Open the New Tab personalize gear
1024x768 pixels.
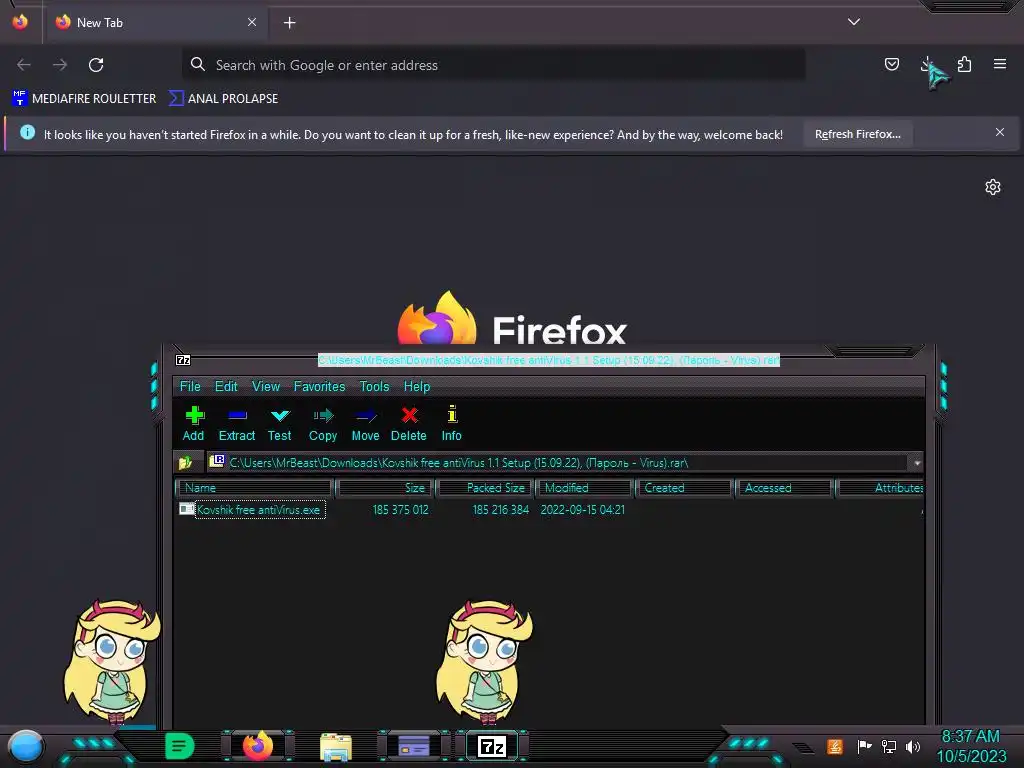993,187
